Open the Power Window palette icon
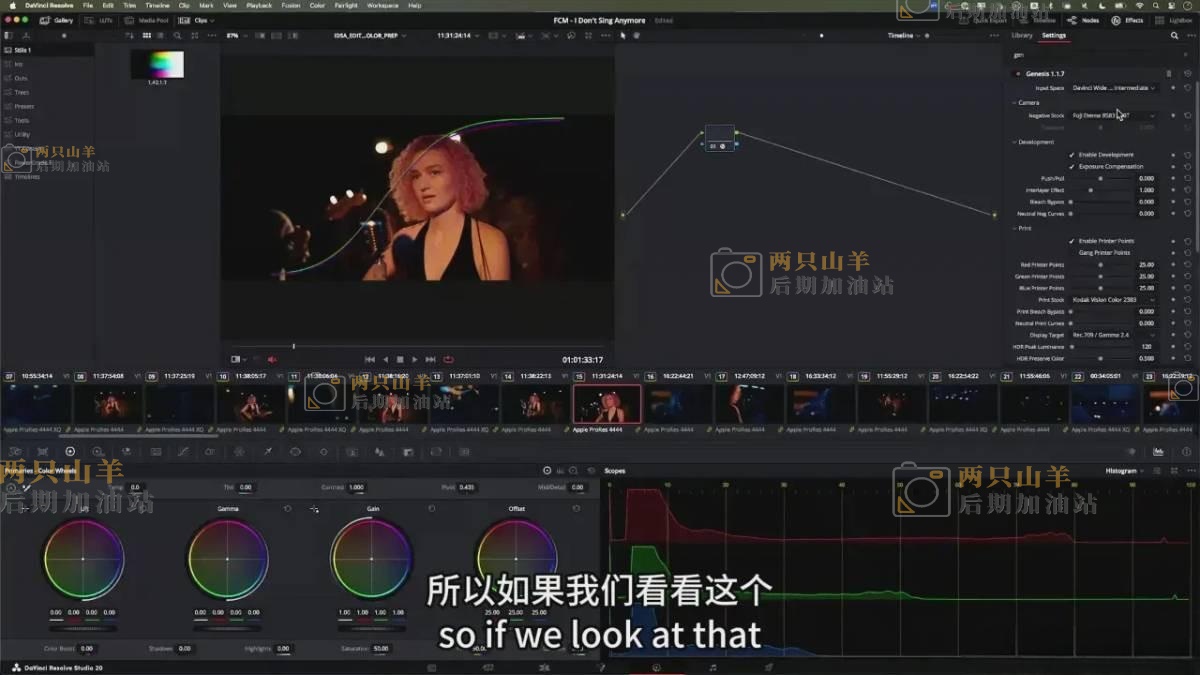Viewport: 1200px width, 675px height. click(x=295, y=452)
